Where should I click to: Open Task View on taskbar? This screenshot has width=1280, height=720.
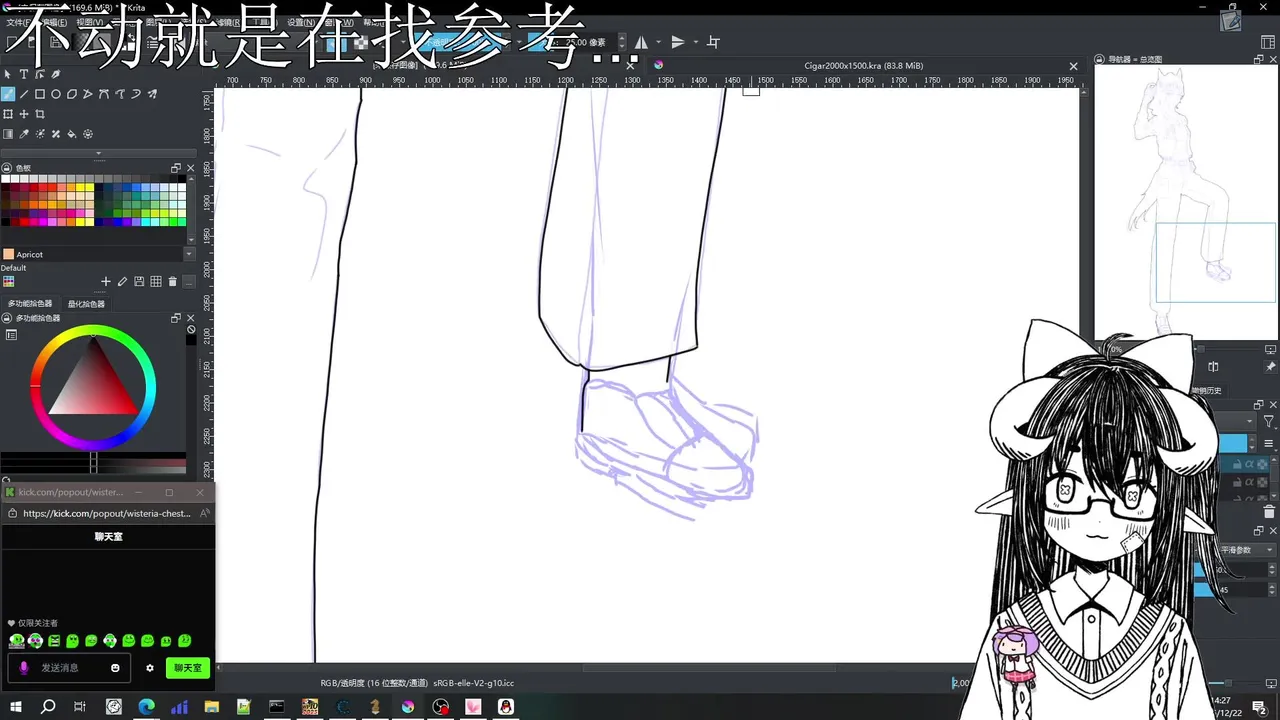click(80, 707)
